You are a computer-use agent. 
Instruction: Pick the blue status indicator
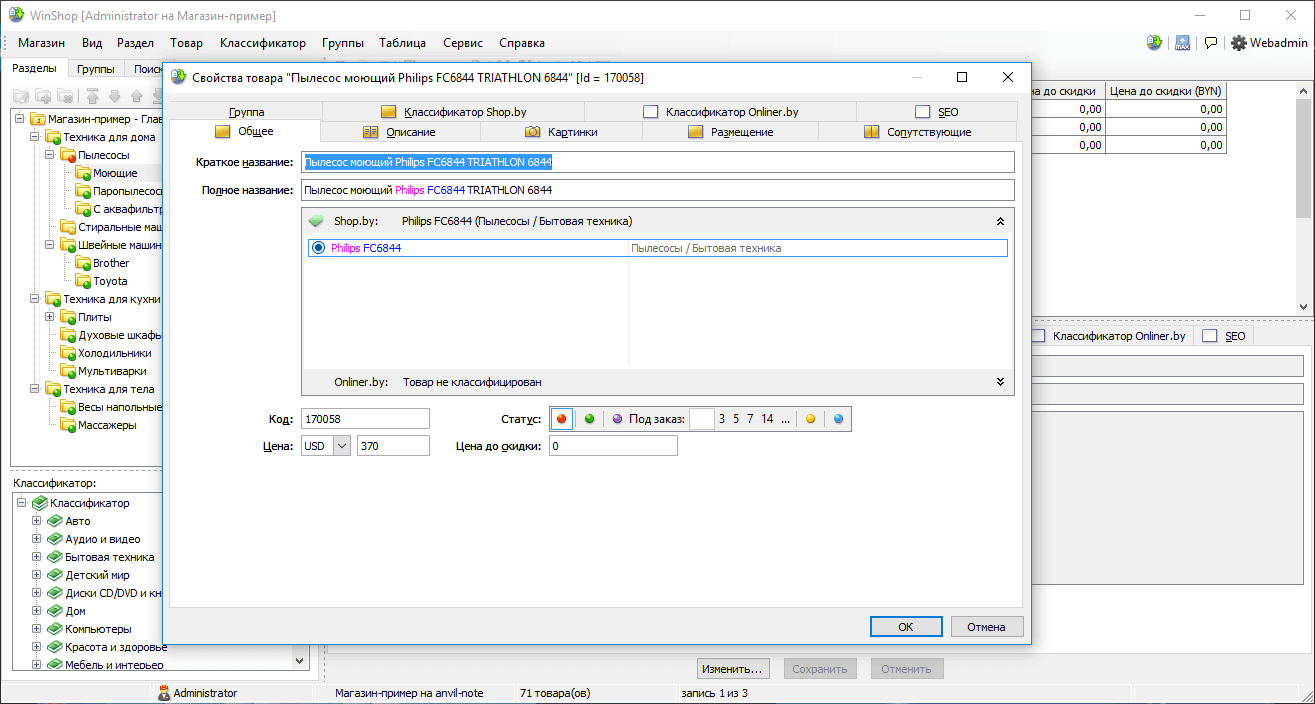[839, 419]
